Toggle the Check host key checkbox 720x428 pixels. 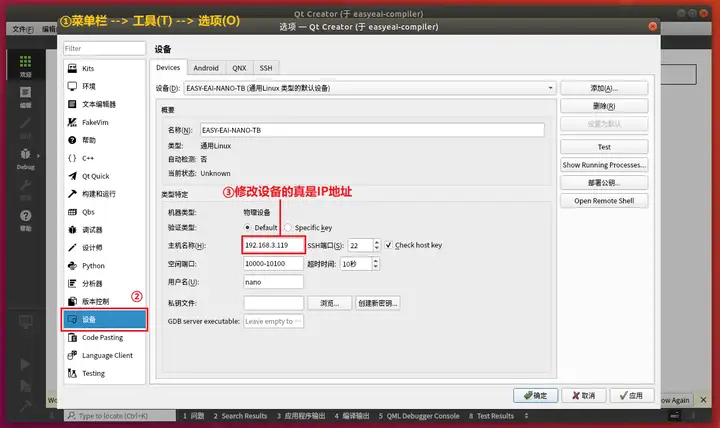(388, 245)
